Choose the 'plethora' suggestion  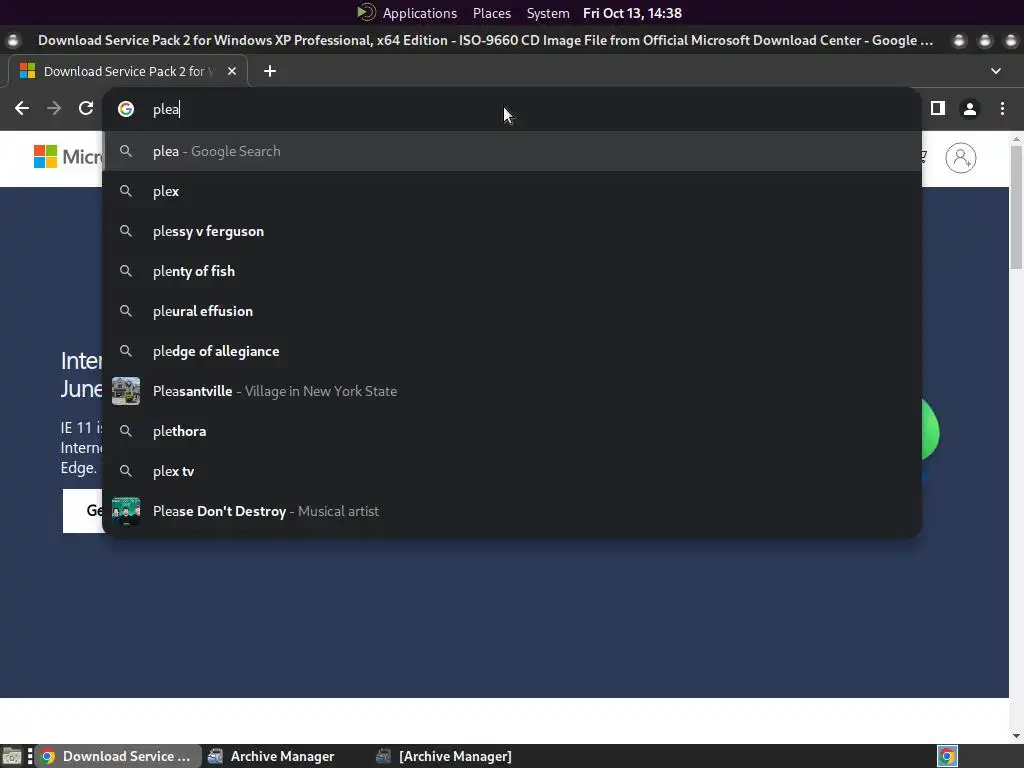pos(512,431)
